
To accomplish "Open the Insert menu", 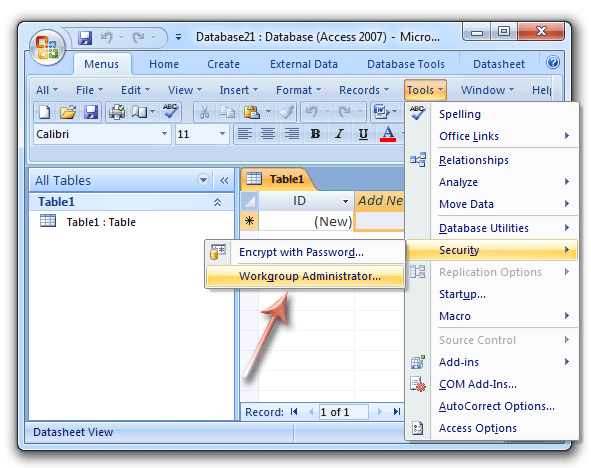I will 239,90.
